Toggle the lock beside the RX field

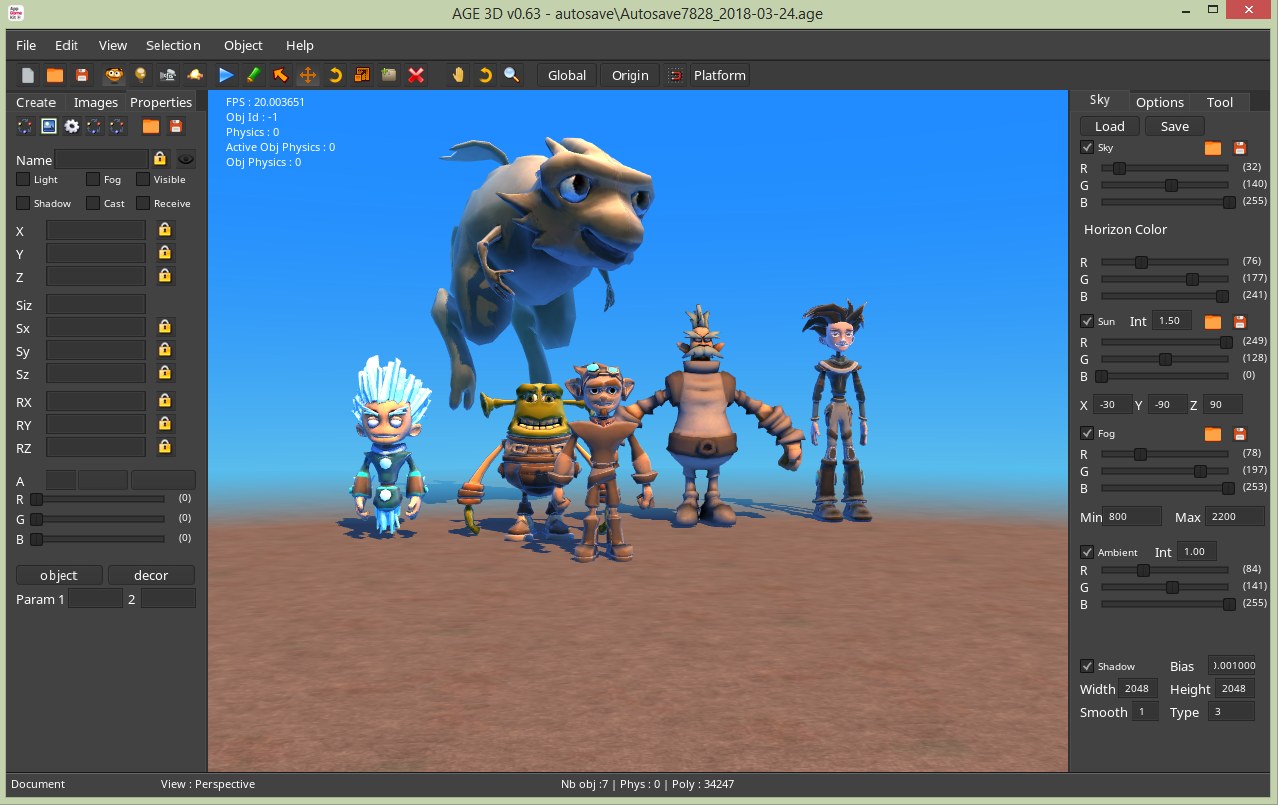tap(165, 401)
